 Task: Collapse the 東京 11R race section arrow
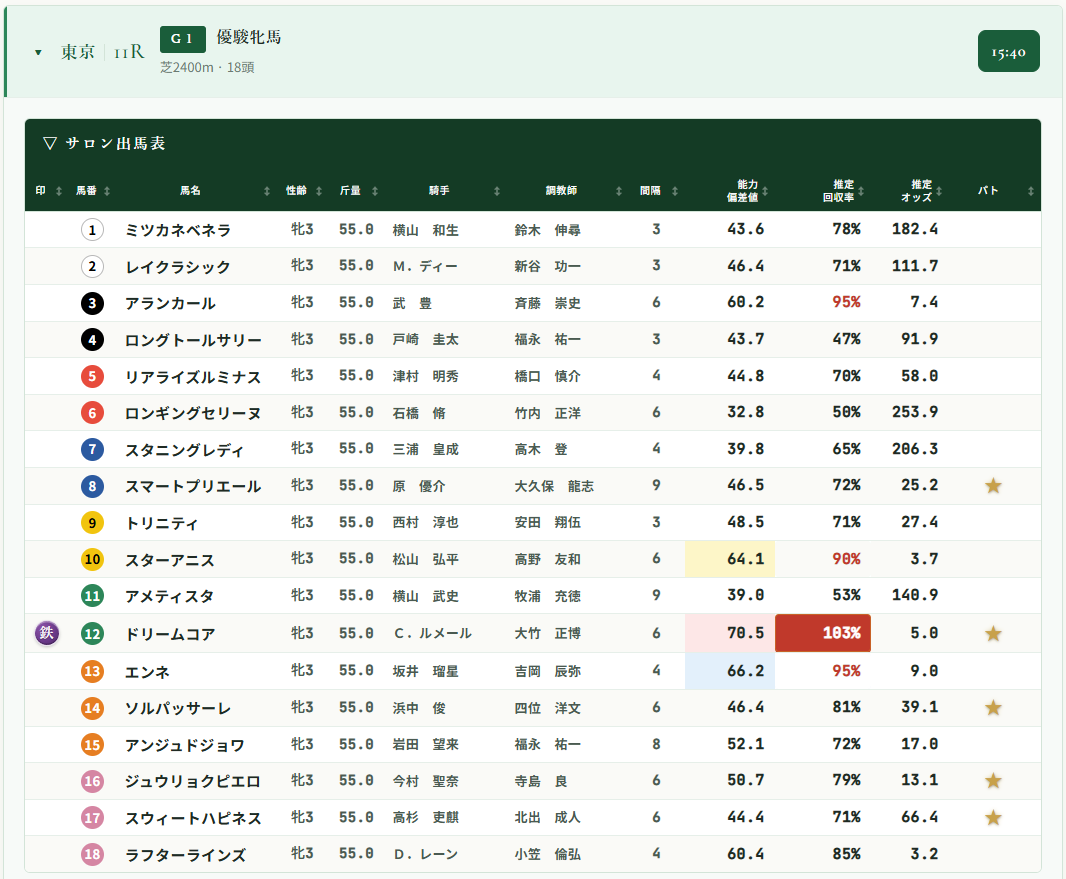(x=38, y=52)
